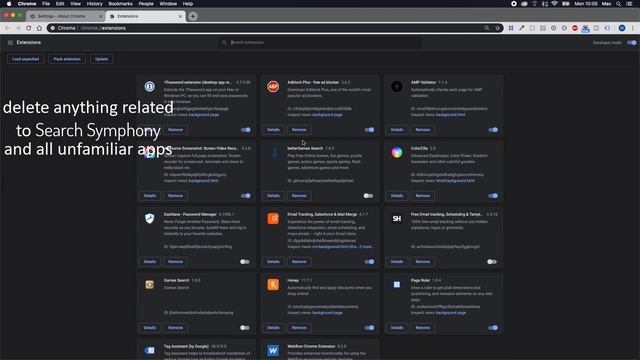Click the SH Free Email tracking icon
This screenshot has height=360, width=640.
click(397, 219)
